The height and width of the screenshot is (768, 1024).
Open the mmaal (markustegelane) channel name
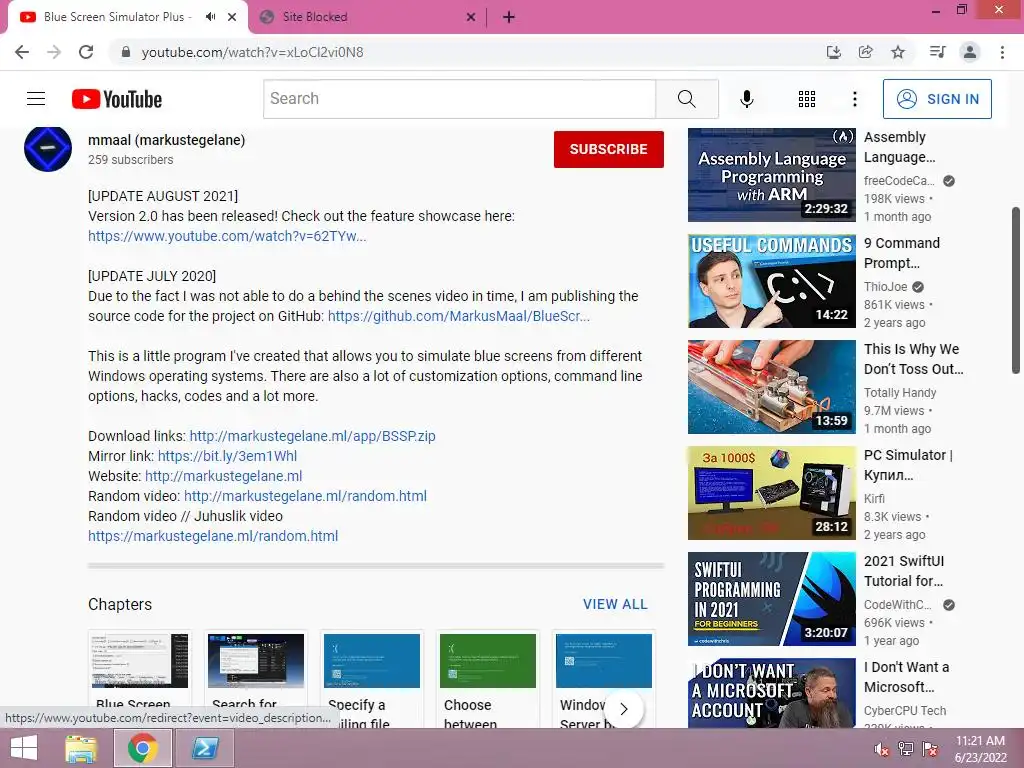167,140
